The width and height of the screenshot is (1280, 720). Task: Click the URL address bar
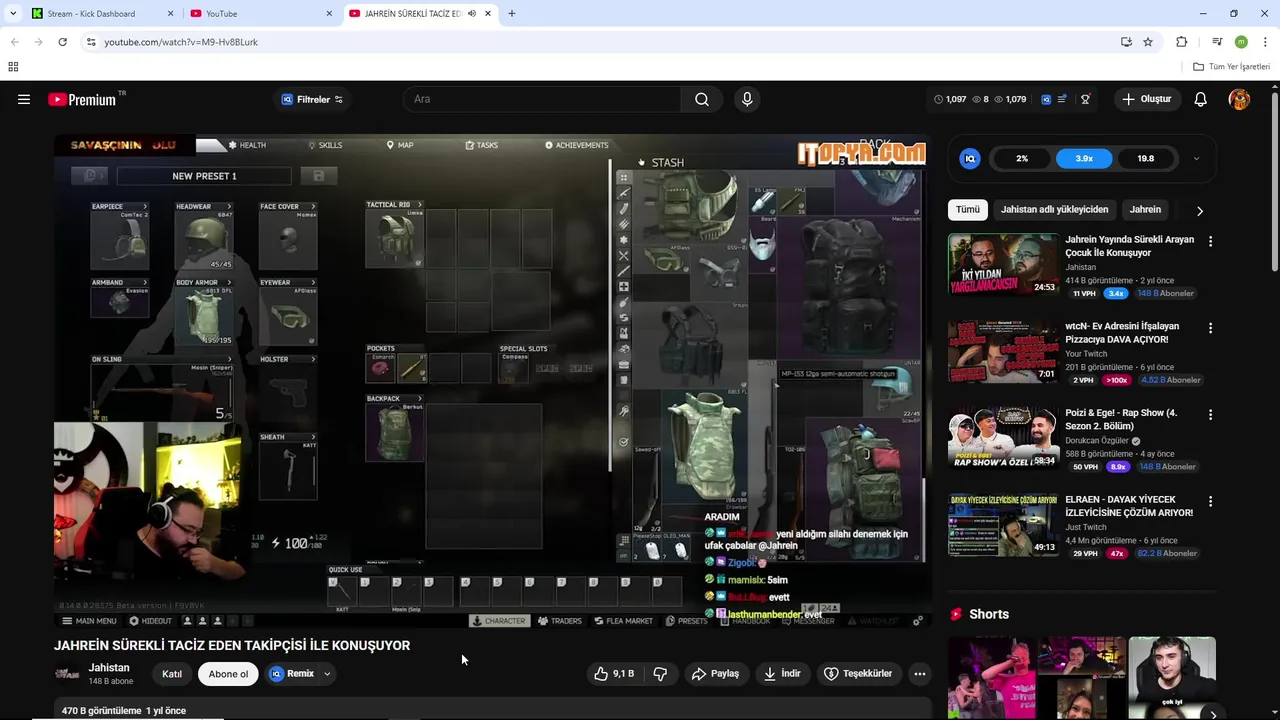pyautogui.click(x=600, y=42)
